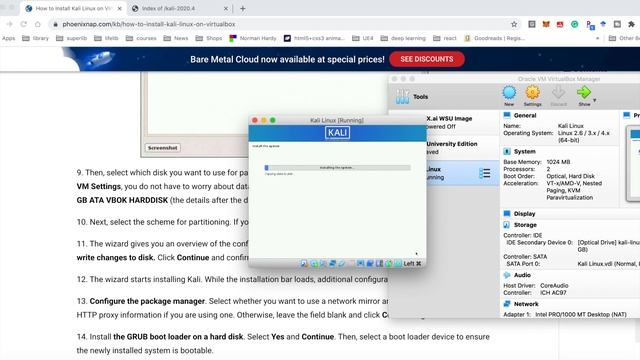Viewport: 640px width, 360px height.
Task: Click the browser reload button
Action: point(24,24)
